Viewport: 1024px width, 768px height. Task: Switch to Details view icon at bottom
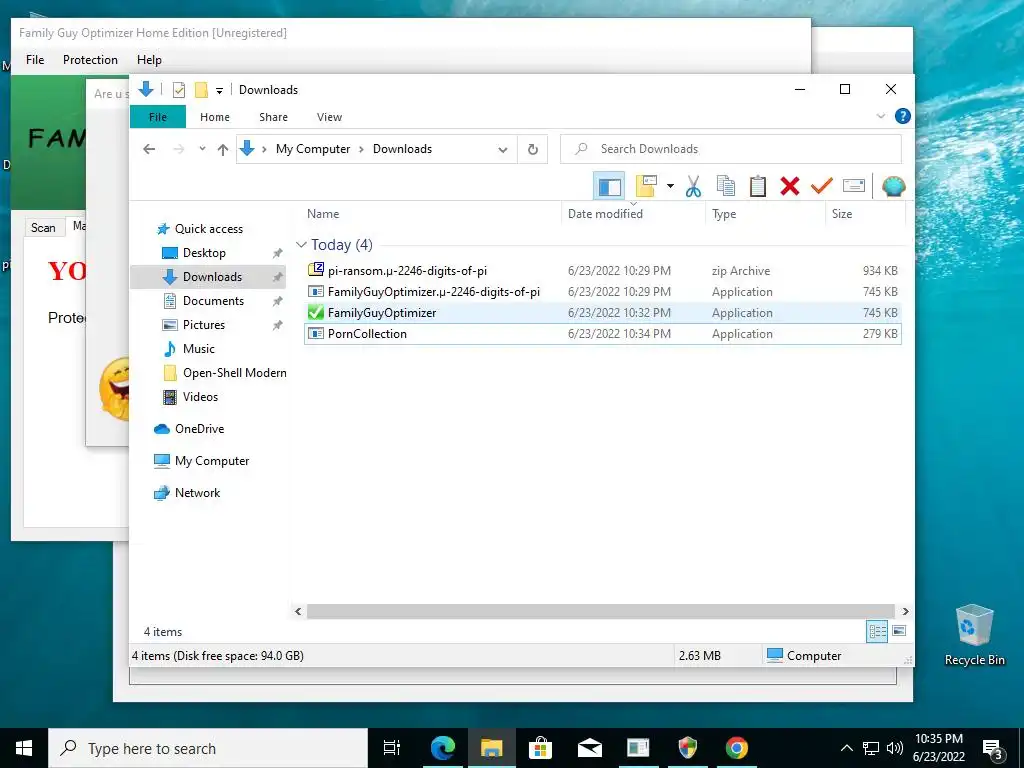pos(877,631)
